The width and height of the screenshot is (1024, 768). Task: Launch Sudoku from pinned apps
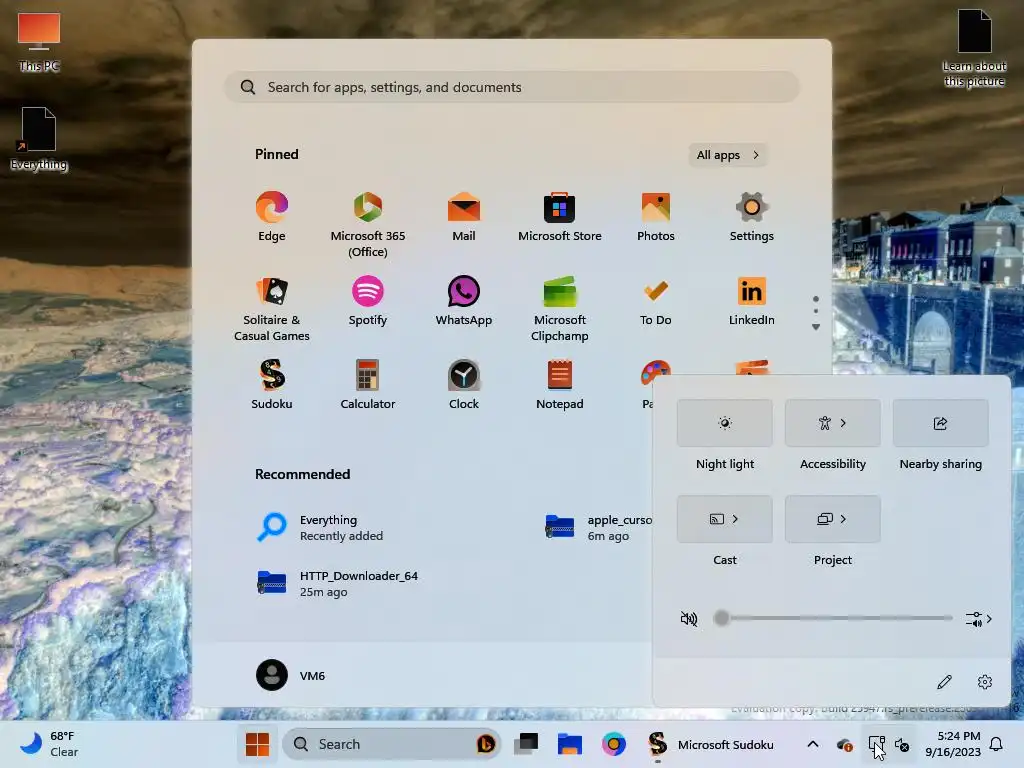point(272,385)
